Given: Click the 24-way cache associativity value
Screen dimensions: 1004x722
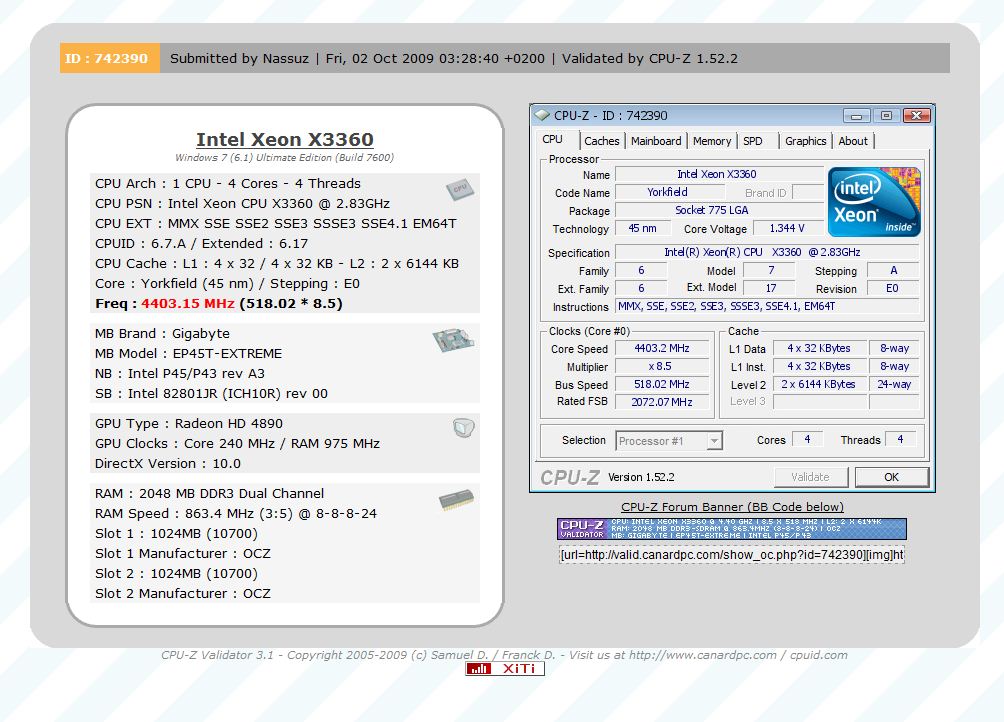Looking at the screenshot, I should pyautogui.click(x=894, y=384).
